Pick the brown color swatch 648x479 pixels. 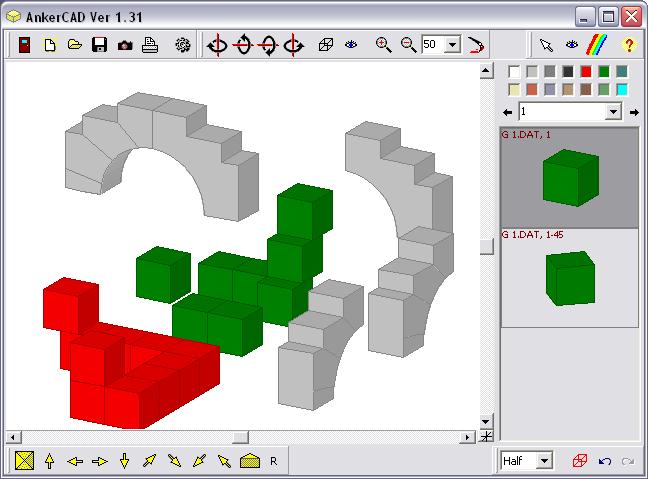(x=586, y=90)
